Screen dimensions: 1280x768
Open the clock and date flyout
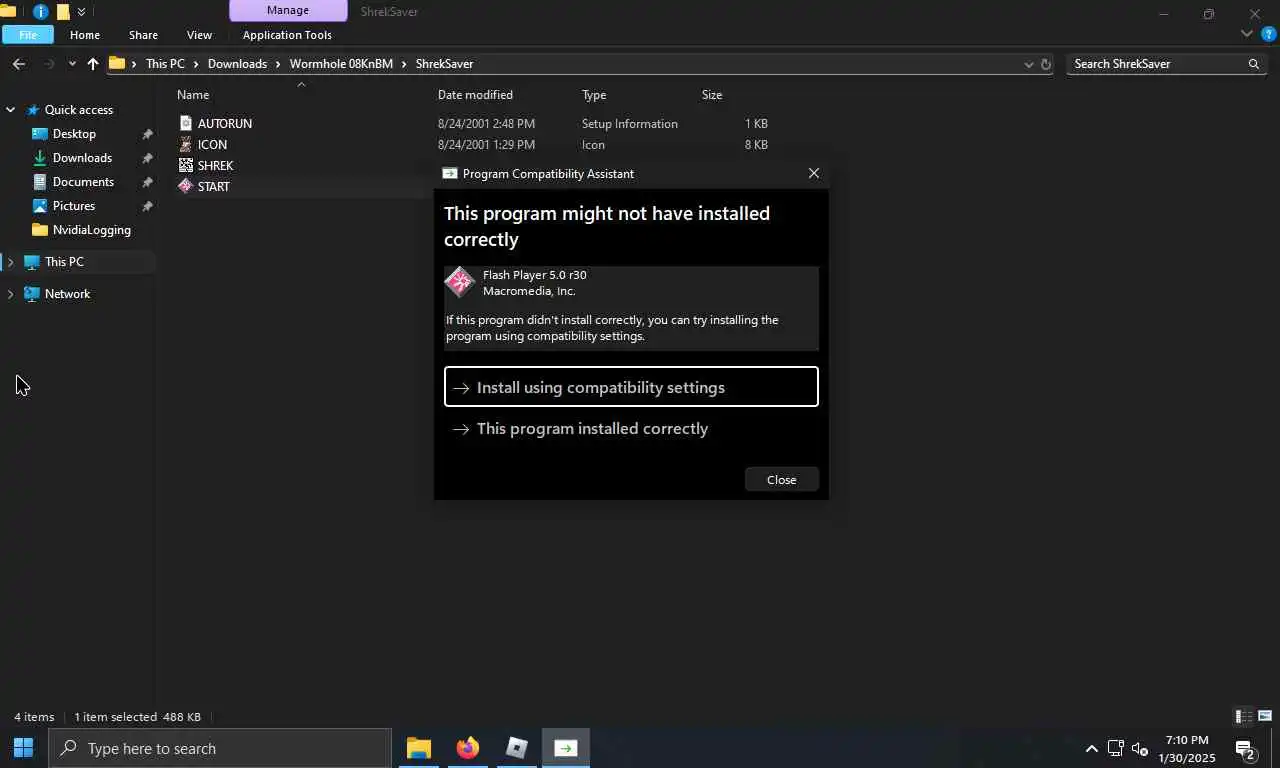click(x=1187, y=748)
